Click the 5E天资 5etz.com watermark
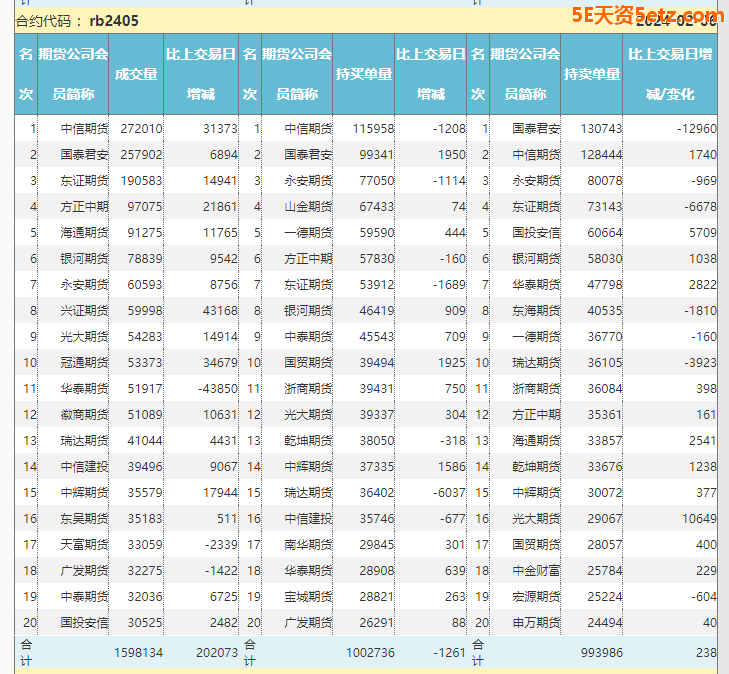Viewport: 729px width, 674px height. (645, 16)
